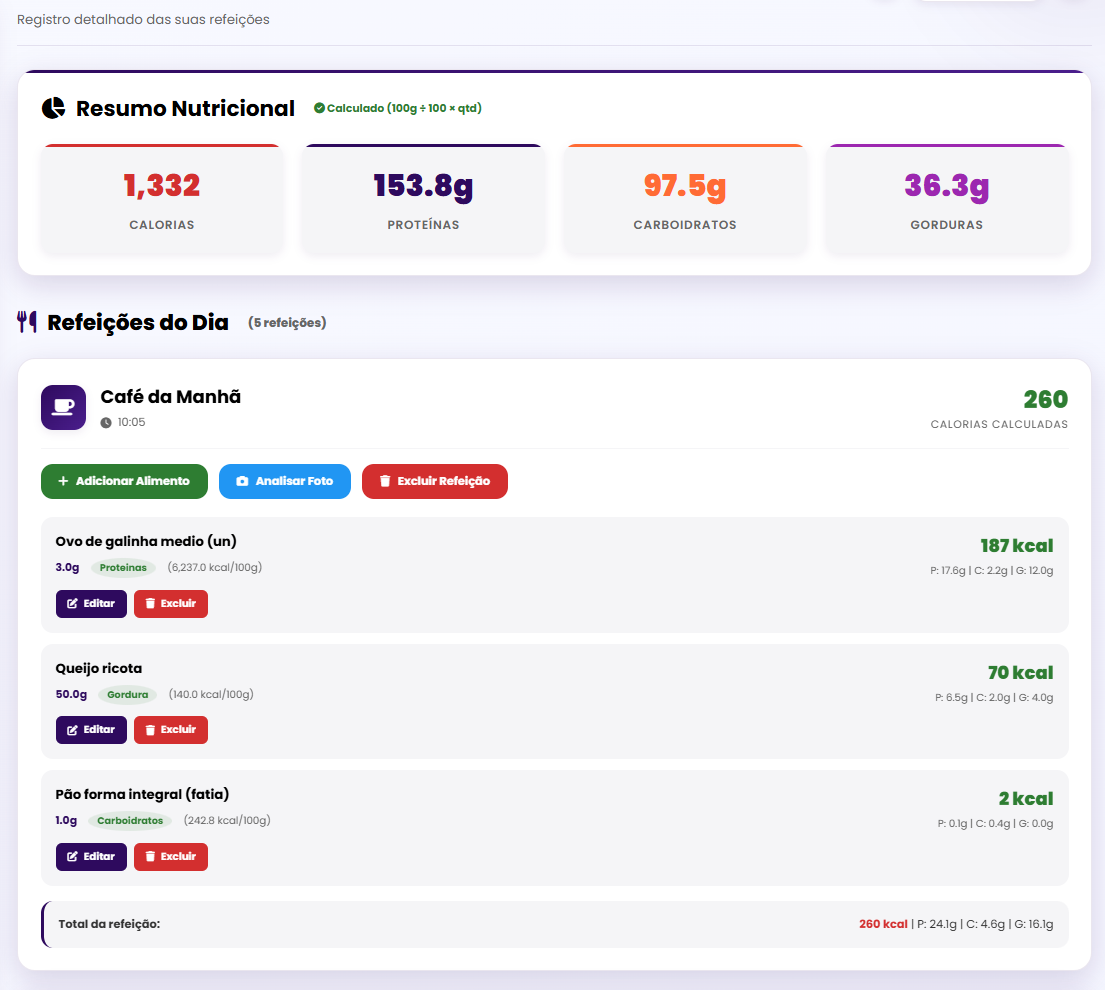Click the Total da refeição summary row
This screenshot has width=1105, height=990.
click(554, 924)
